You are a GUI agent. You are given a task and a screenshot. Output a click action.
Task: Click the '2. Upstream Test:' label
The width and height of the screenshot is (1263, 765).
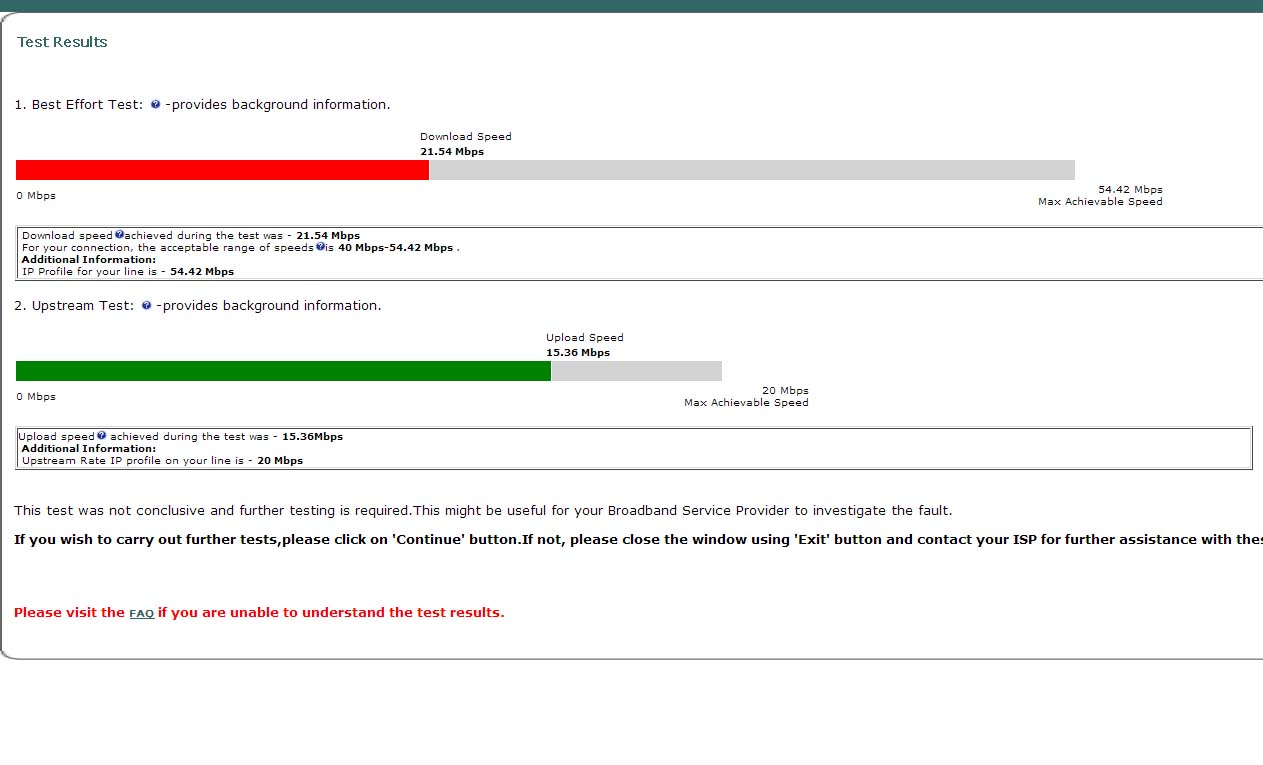click(74, 306)
